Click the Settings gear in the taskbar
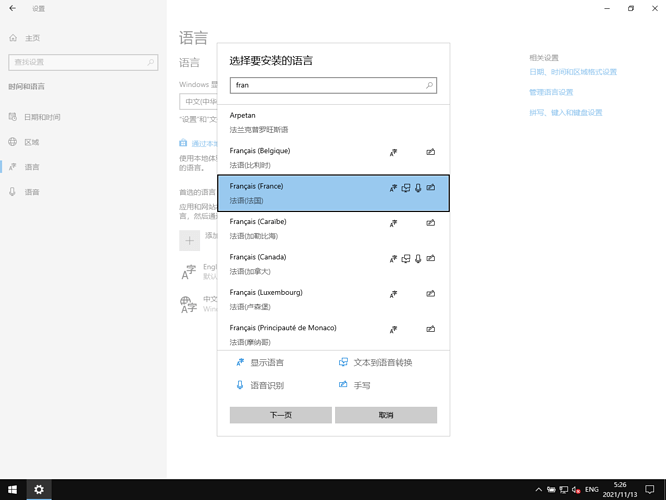Viewport: 666px width, 500px height. point(39,490)
